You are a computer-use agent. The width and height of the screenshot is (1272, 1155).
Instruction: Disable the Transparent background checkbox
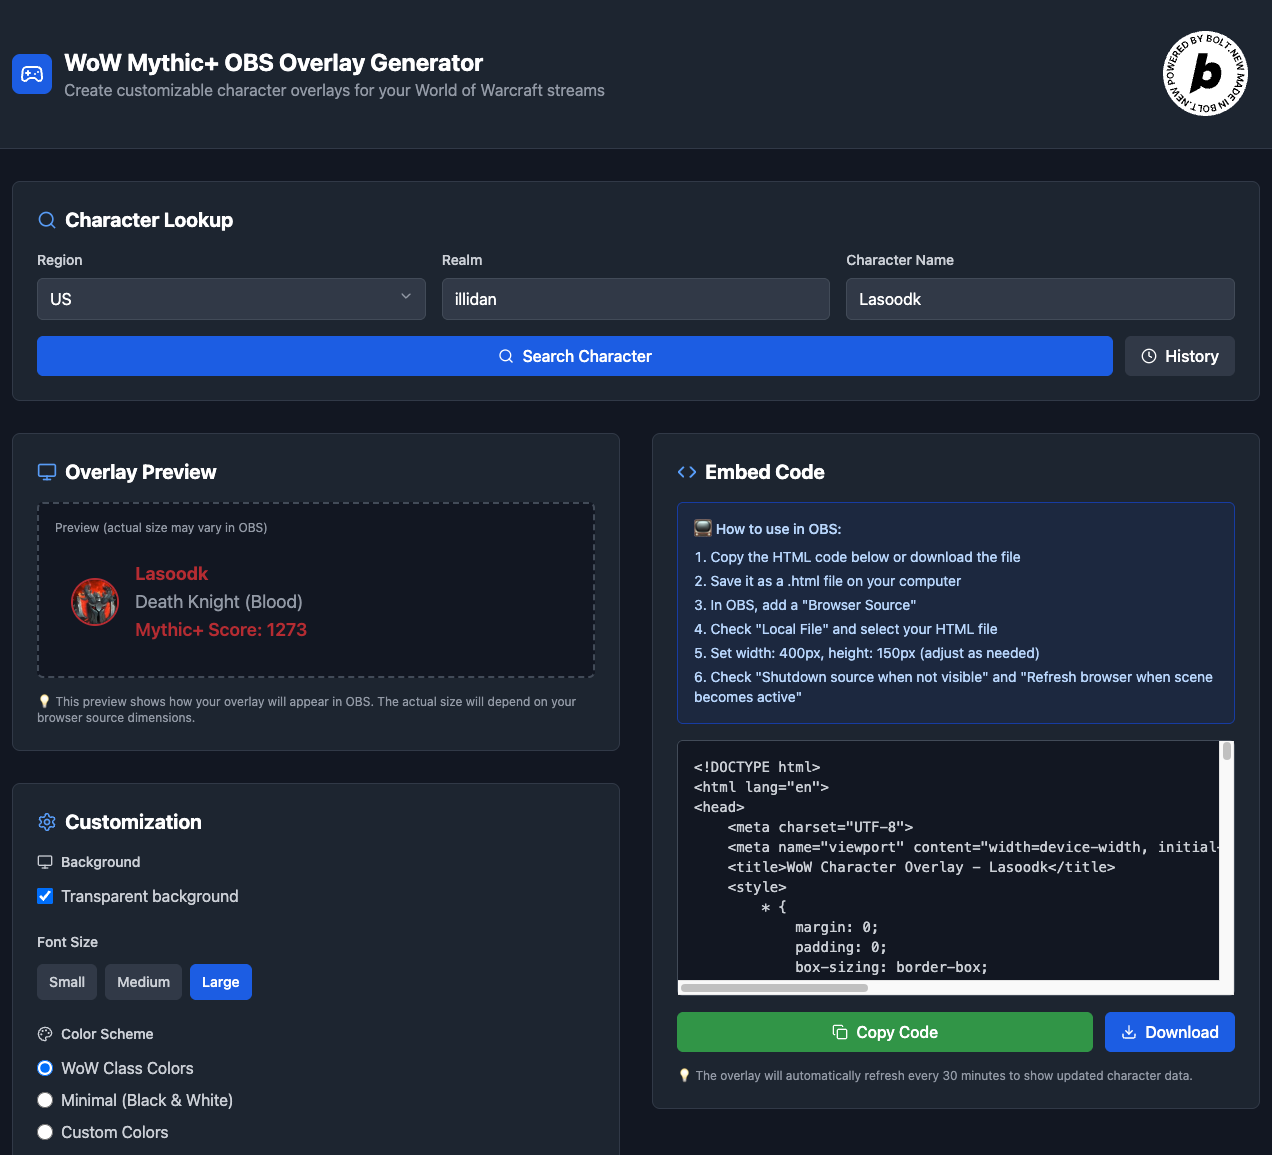click(45, 896)
